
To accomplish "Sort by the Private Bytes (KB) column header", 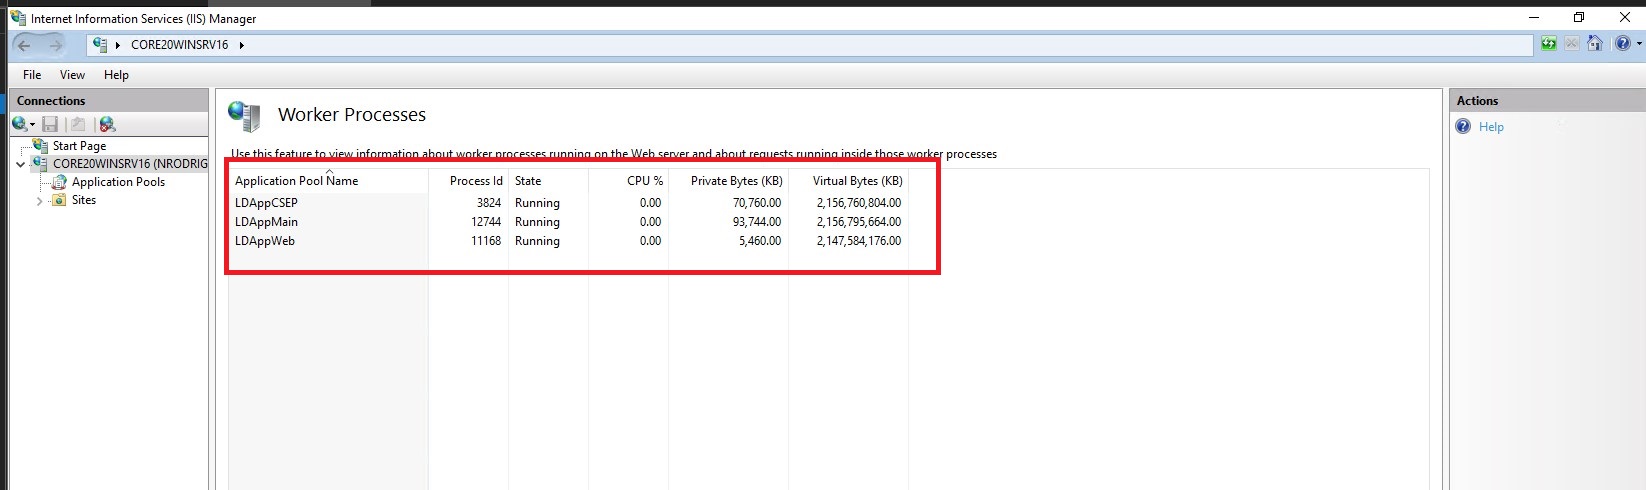I will [x=736, y=181].
